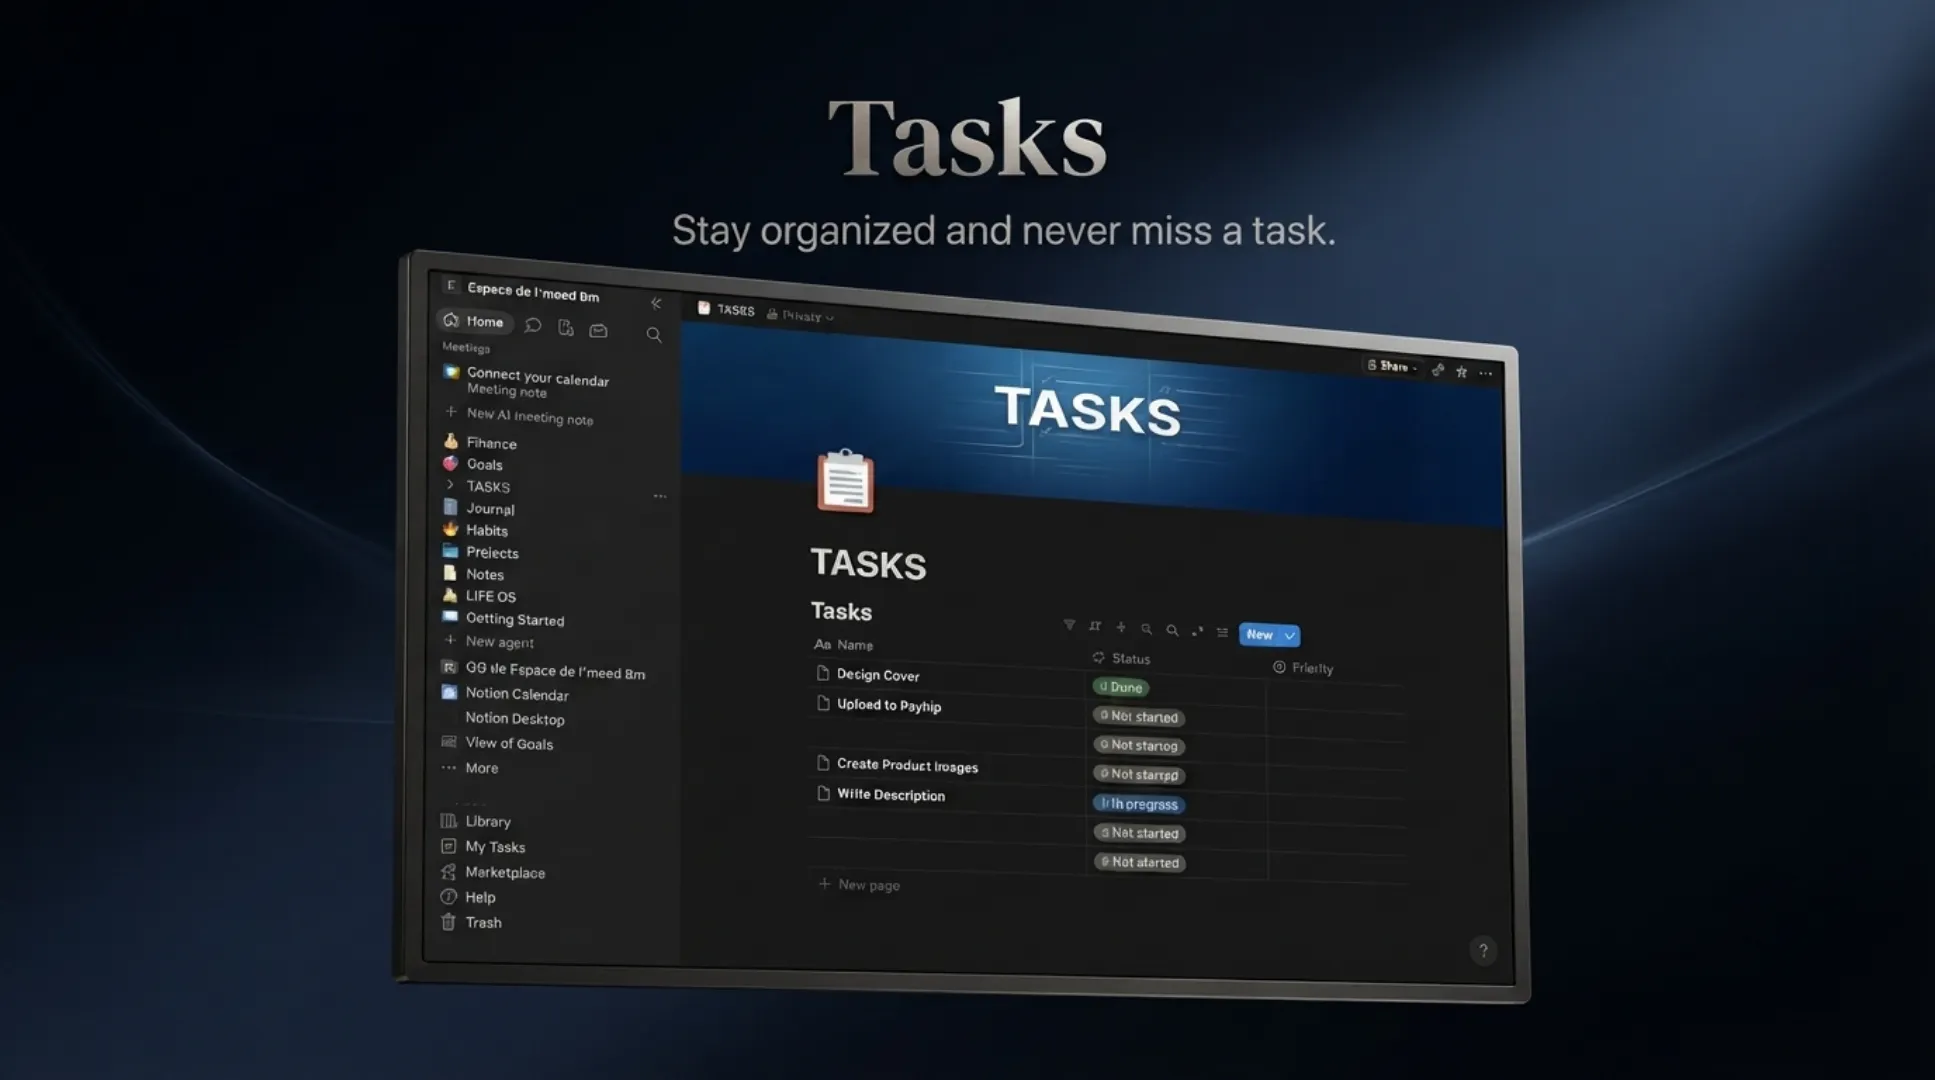Open Notion Desktop
The width and height of the screenshot is (1935, 1080).
514,718
